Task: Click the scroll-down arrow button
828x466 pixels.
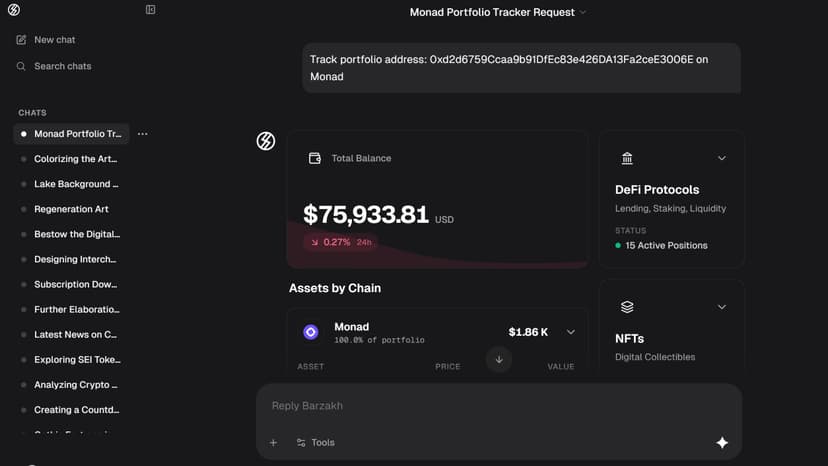Action: pos(499,359)
